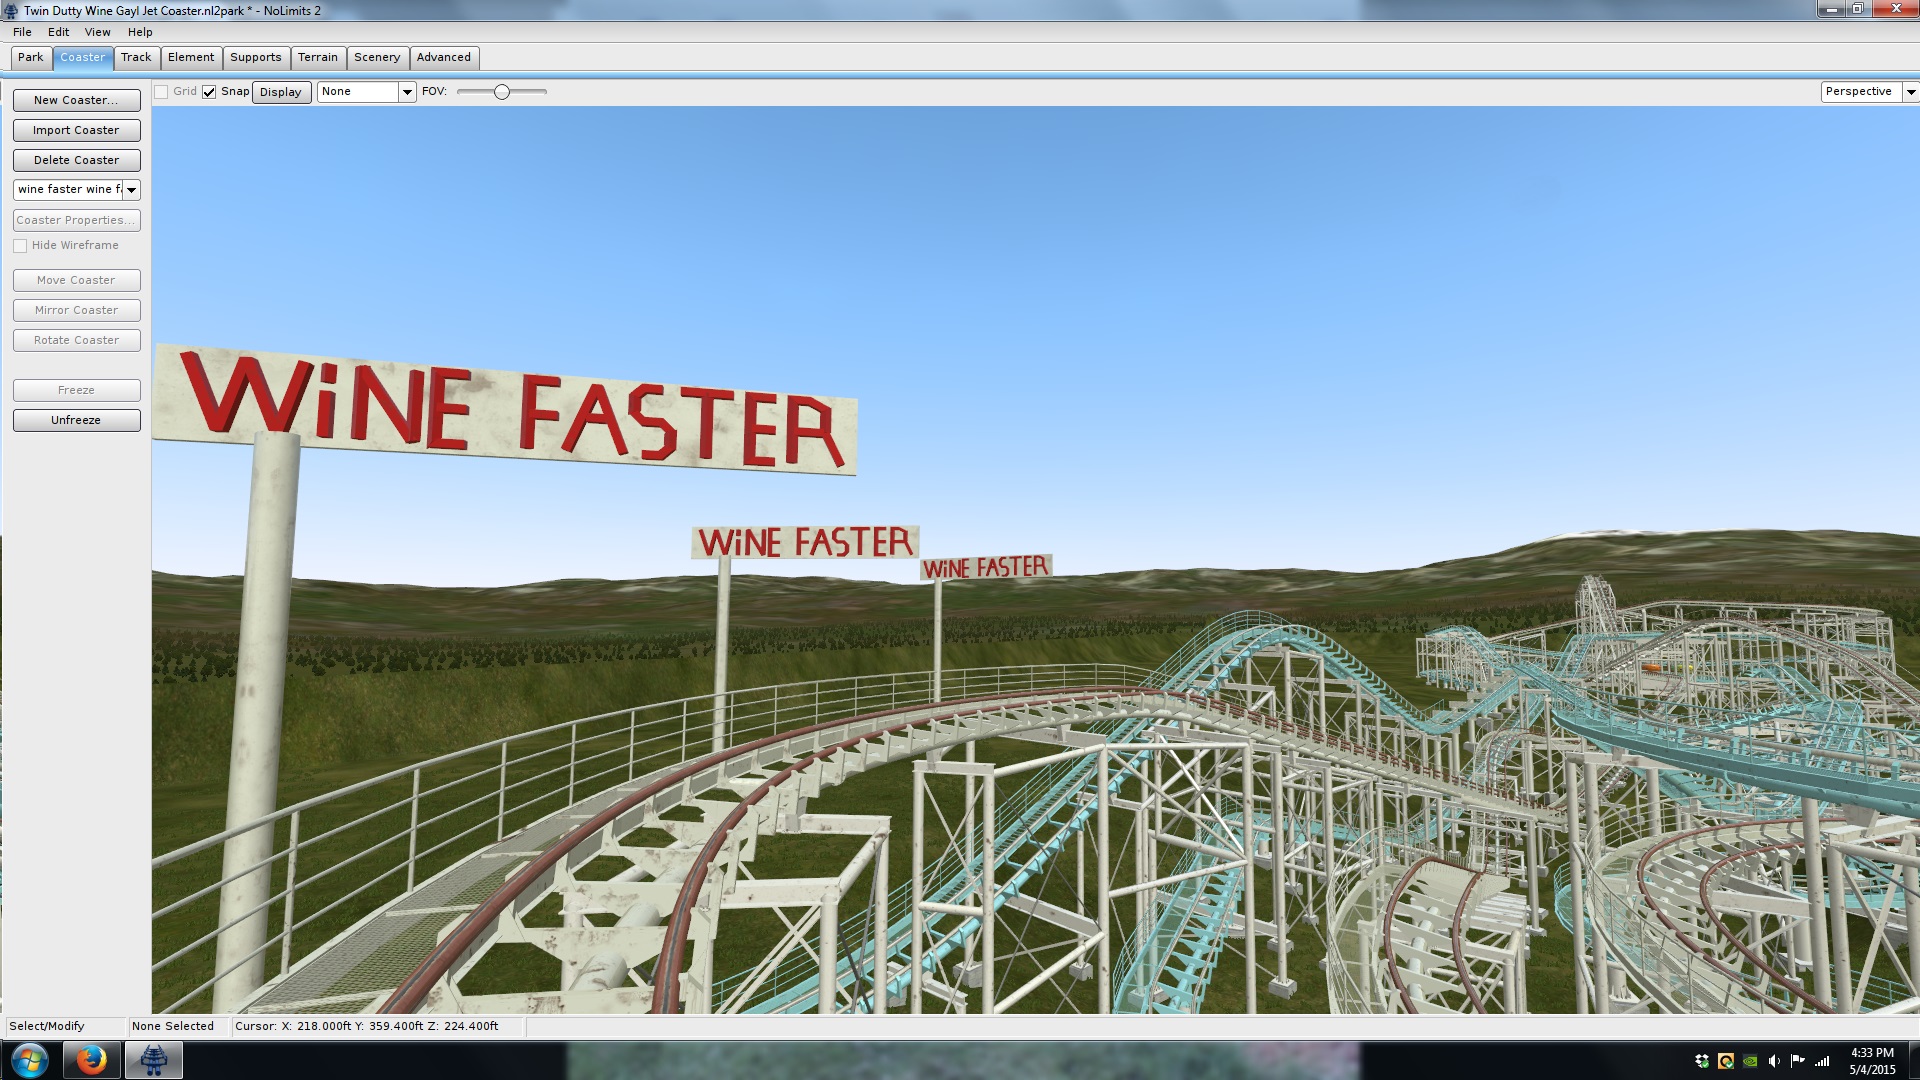Viewport: 1920px width, 1080px height.
Task: Click the NoLimits 2 taskbar icon
Action: click(x=153, y=1060)
